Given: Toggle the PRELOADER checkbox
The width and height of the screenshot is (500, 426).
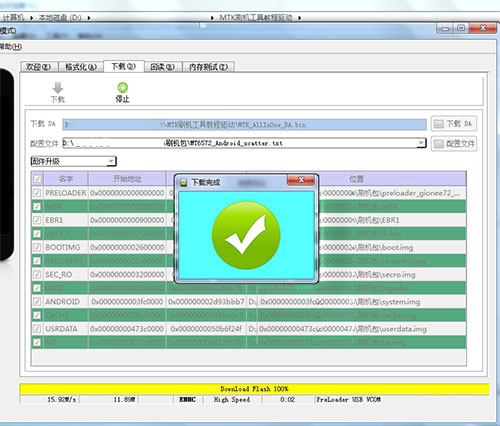Looking at the screenshot, I should click(37, 193).
